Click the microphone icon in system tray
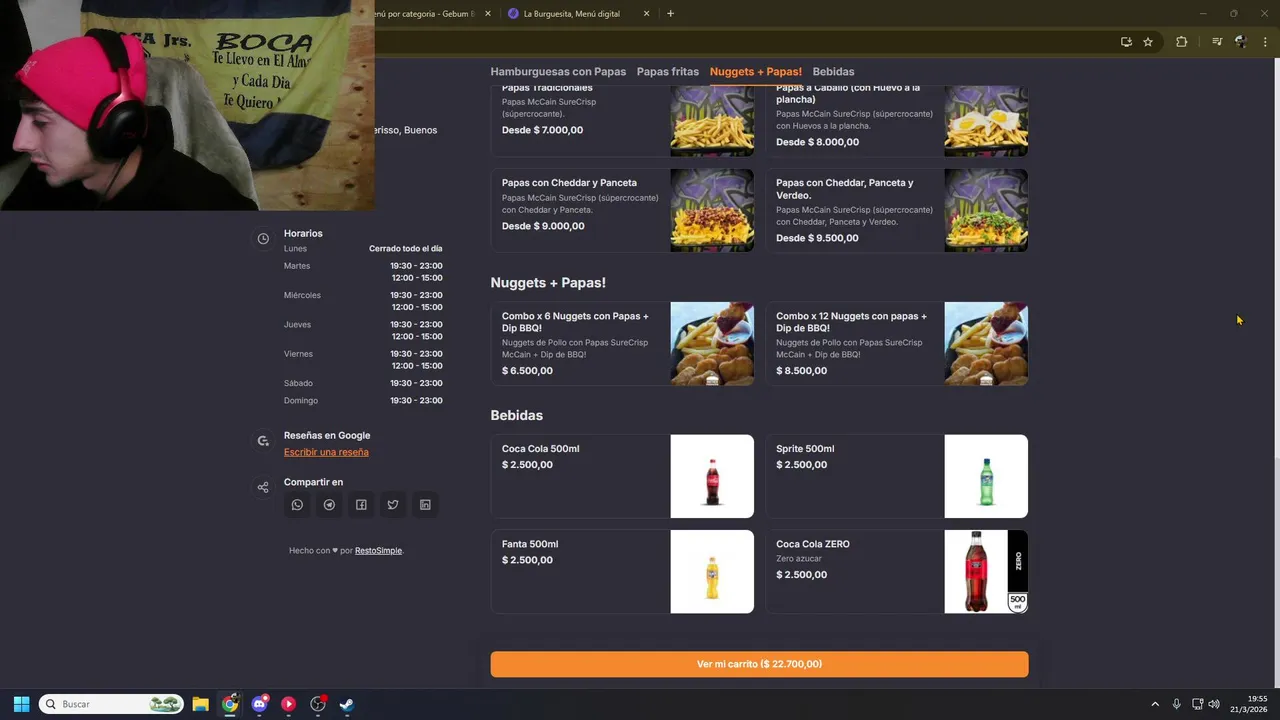Viewport: 1280px width, 720px height. point(1176,704)
